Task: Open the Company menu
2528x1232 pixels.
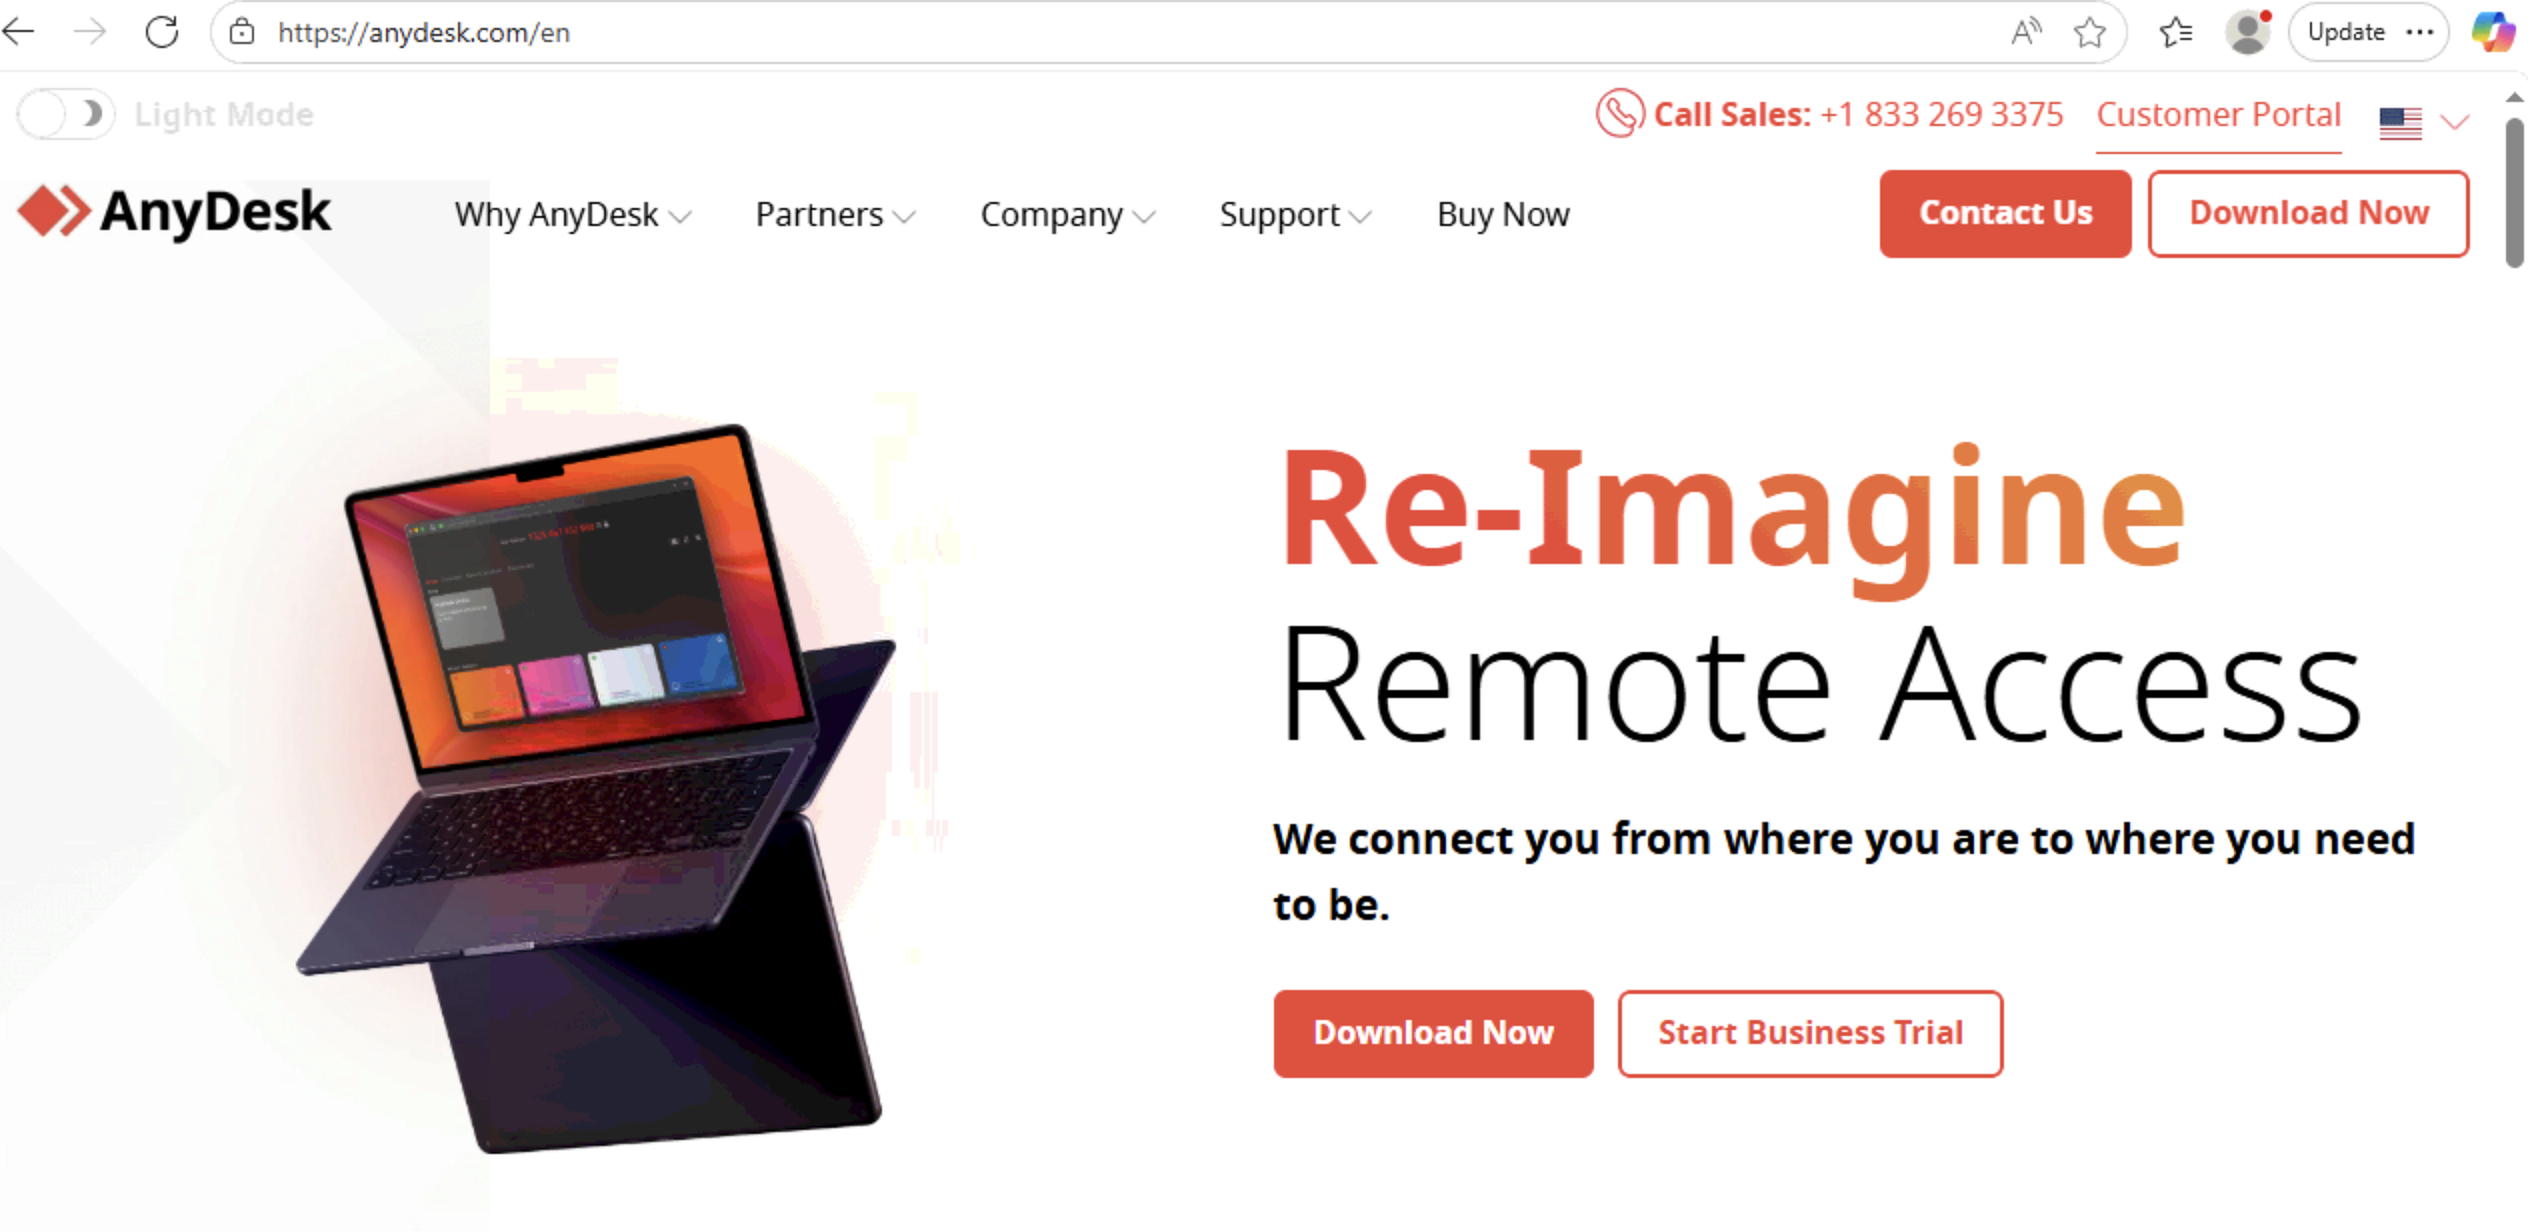Action: (1068, 214)
